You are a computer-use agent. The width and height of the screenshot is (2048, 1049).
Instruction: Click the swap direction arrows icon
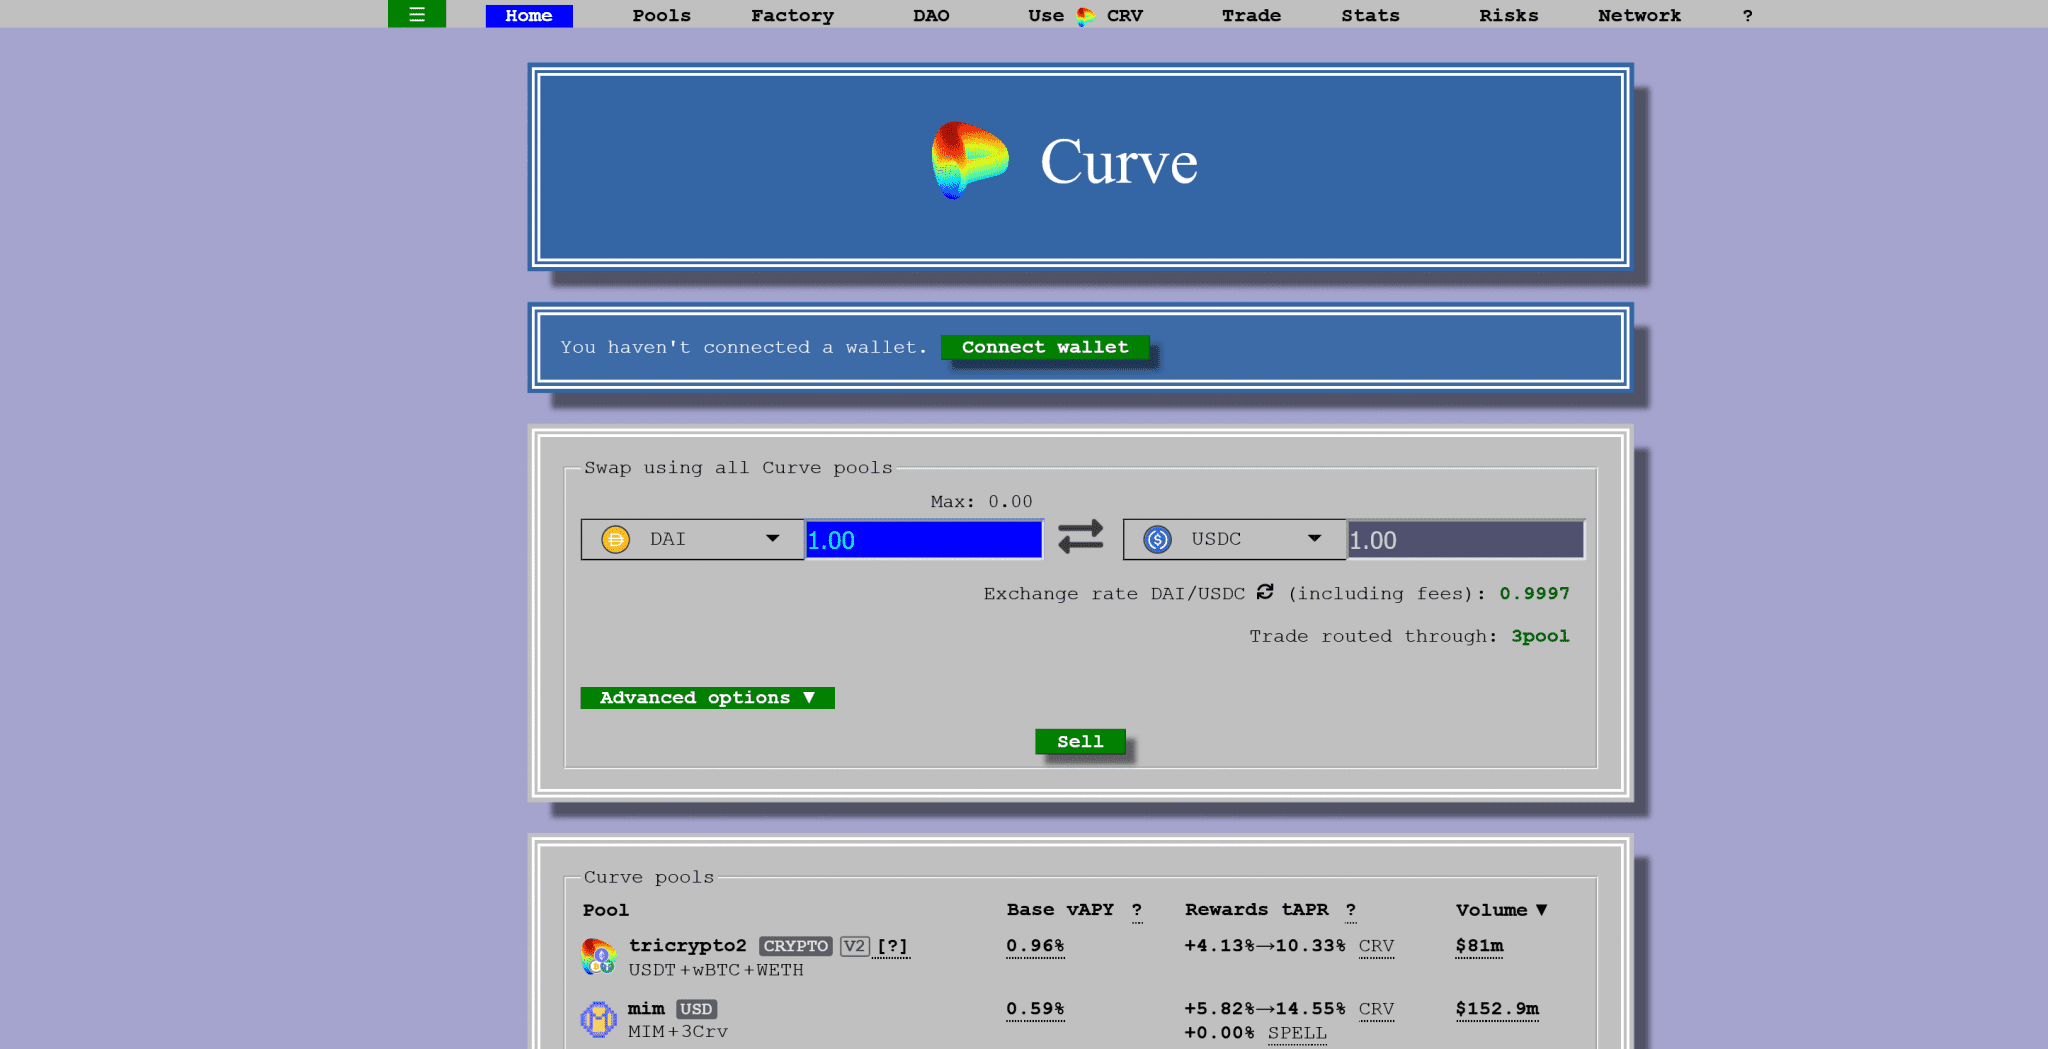pos(1081,538)
